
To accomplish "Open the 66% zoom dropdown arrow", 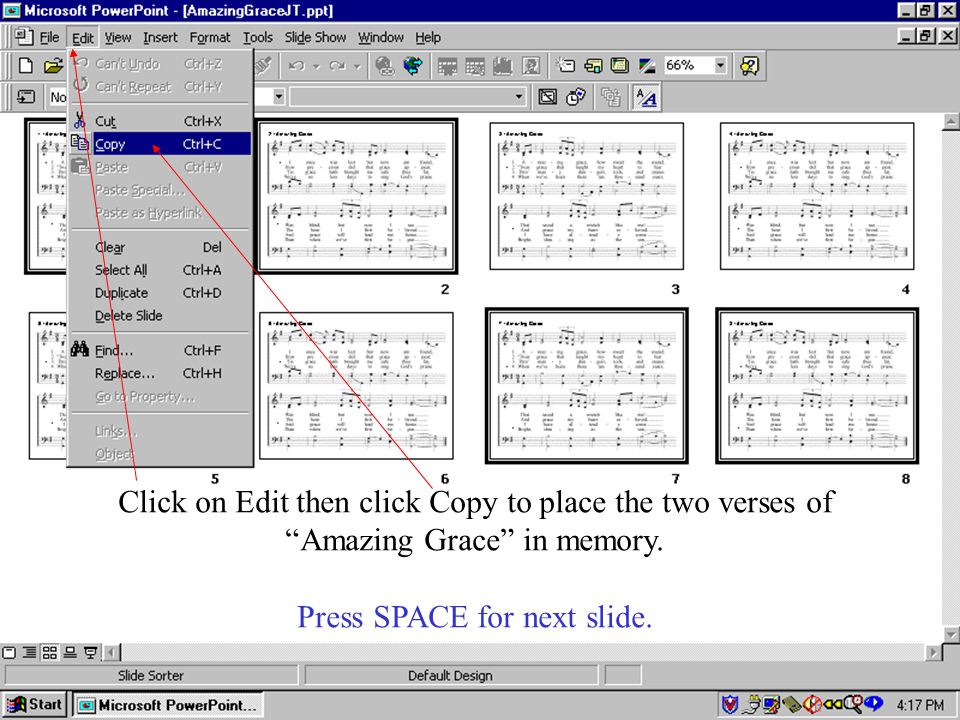I will click(721, 65).
